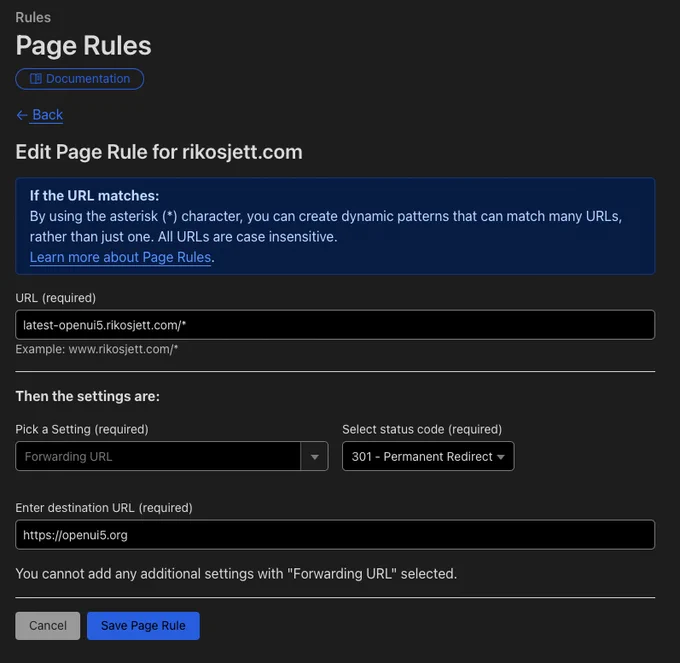Open Learn more about Page Rules link
680x663 pixels.
pos(121,257)
